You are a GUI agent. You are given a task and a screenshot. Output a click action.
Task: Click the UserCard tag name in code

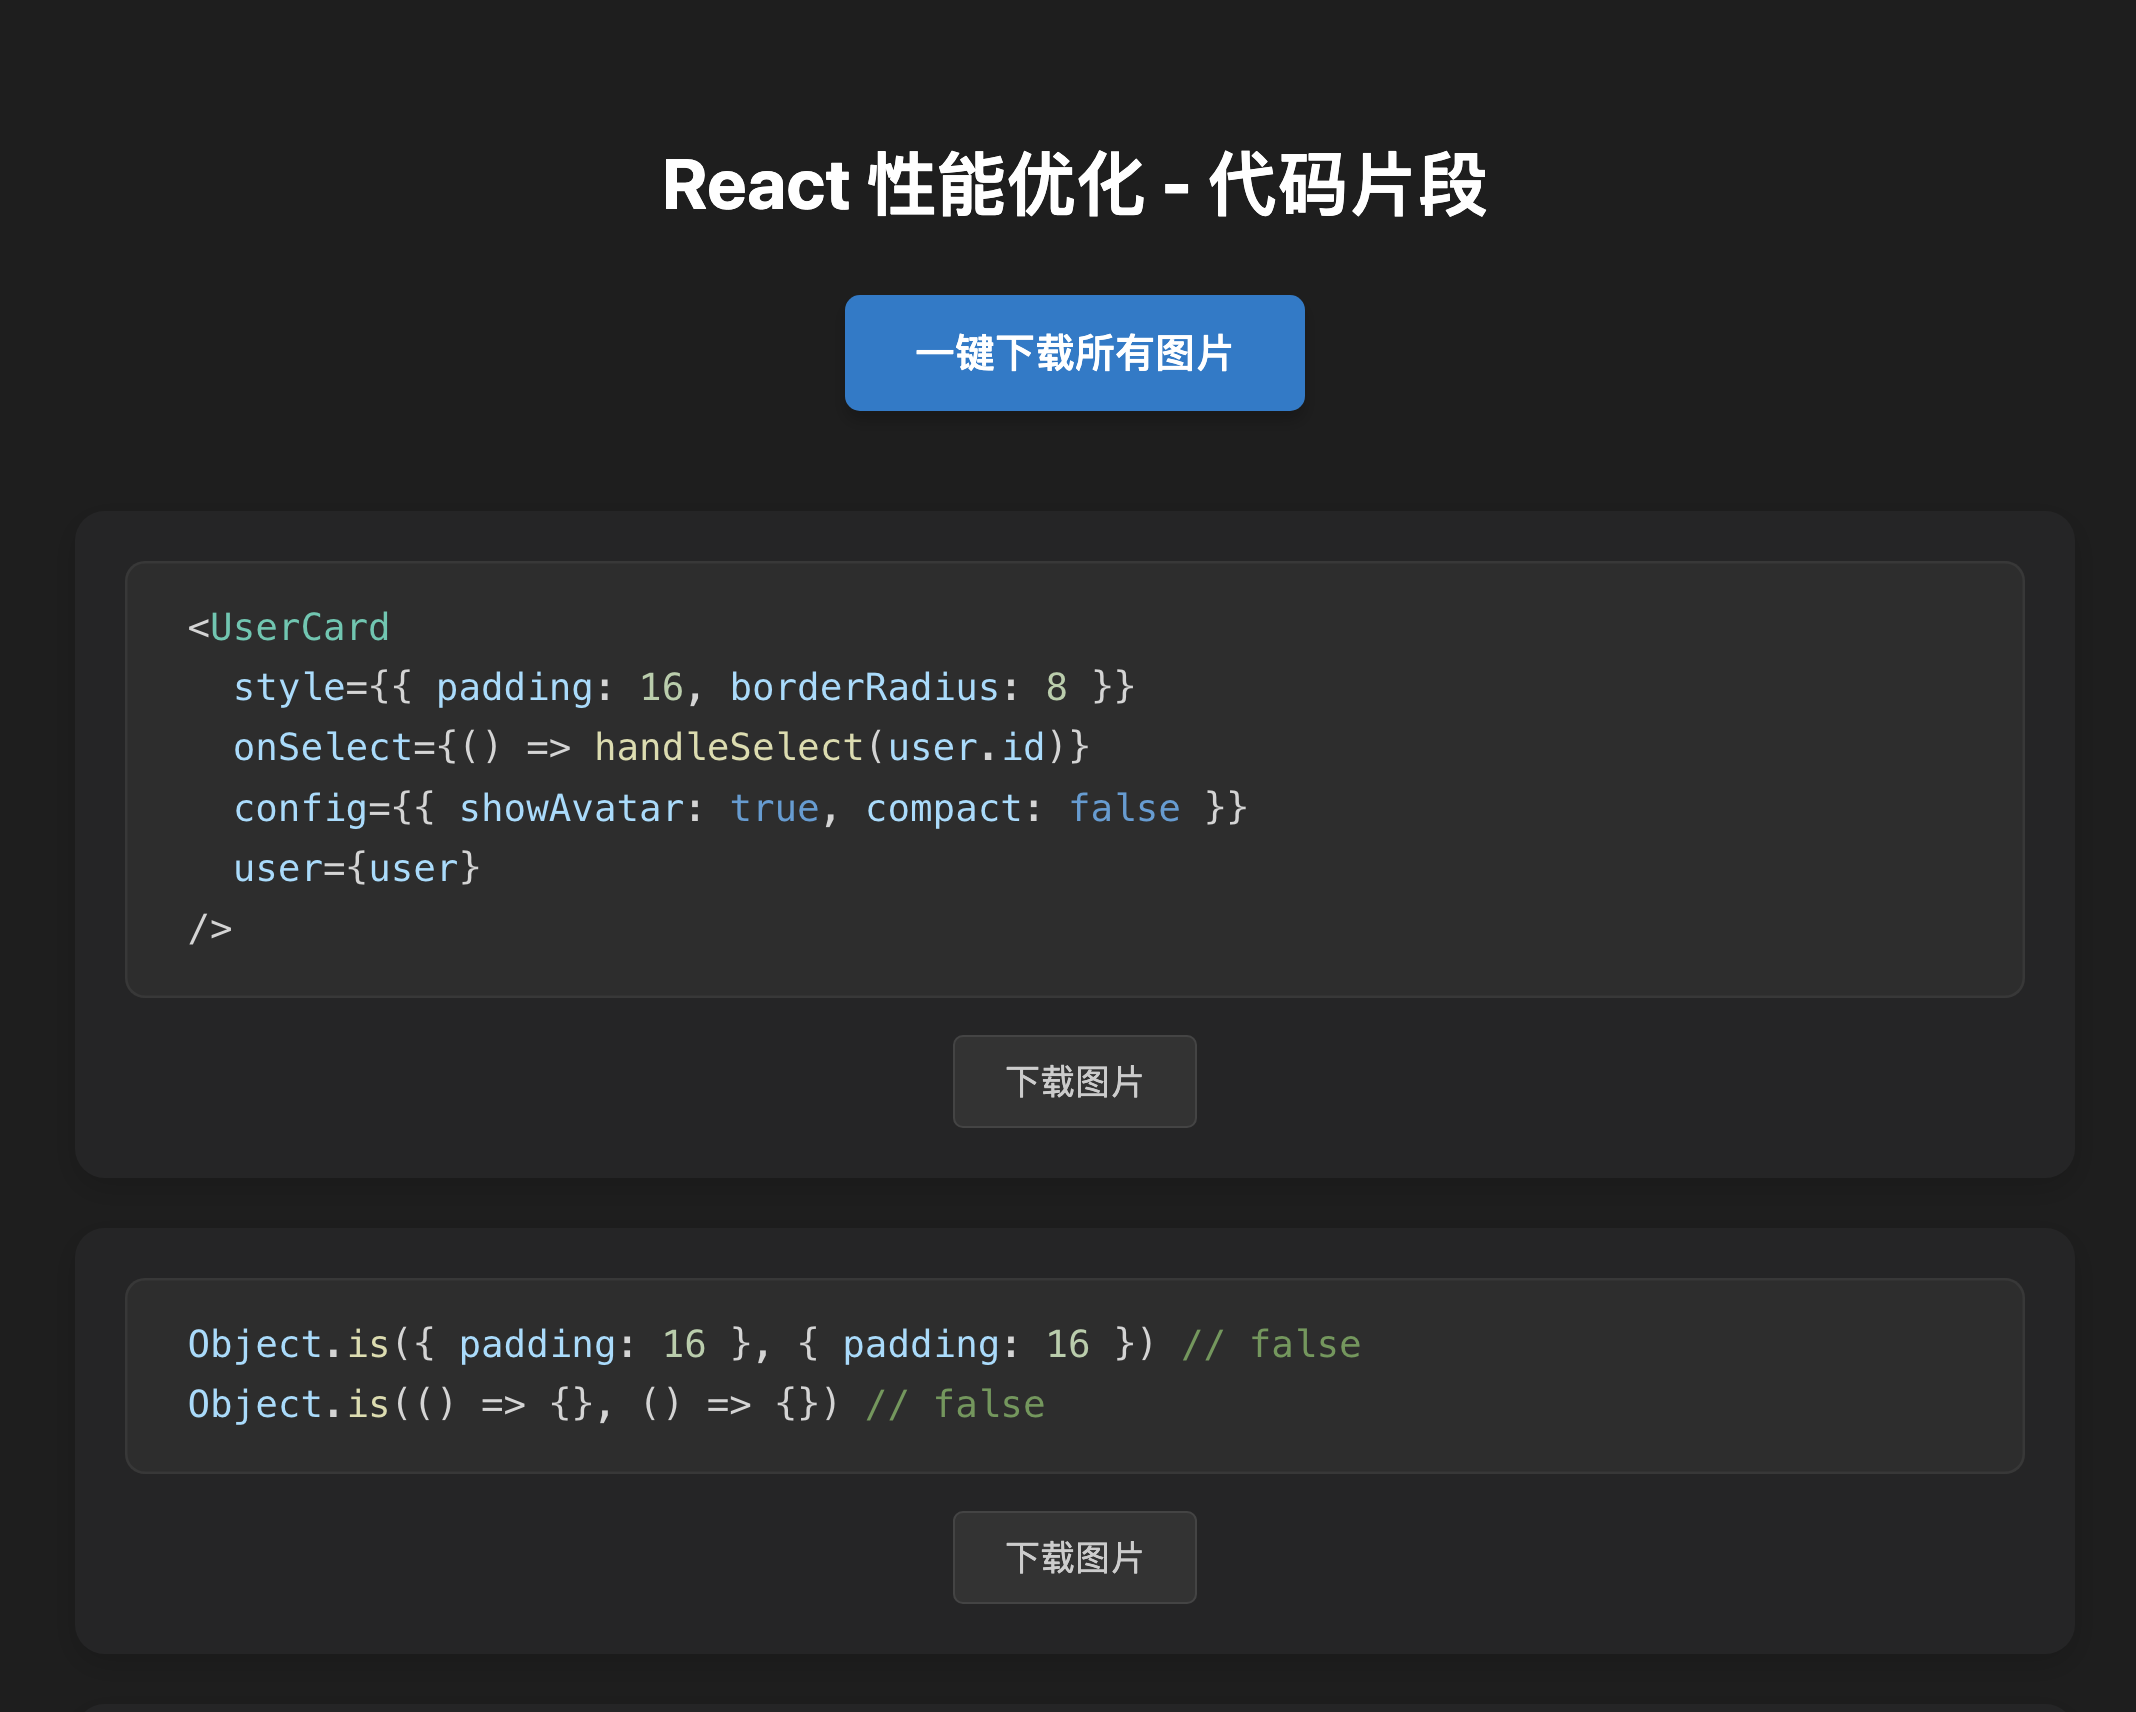[x=300, y=628]
